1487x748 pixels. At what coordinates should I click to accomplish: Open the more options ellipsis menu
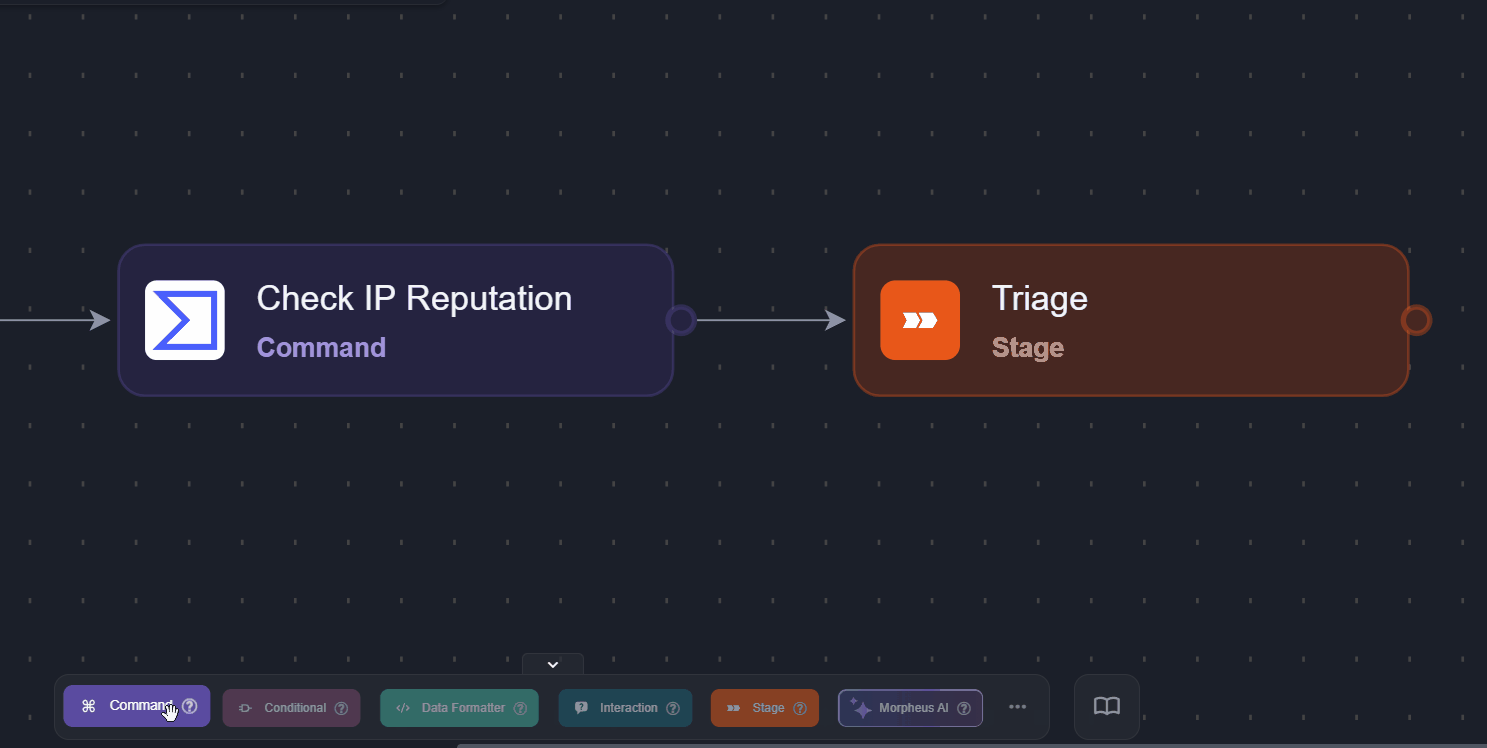1018,707
